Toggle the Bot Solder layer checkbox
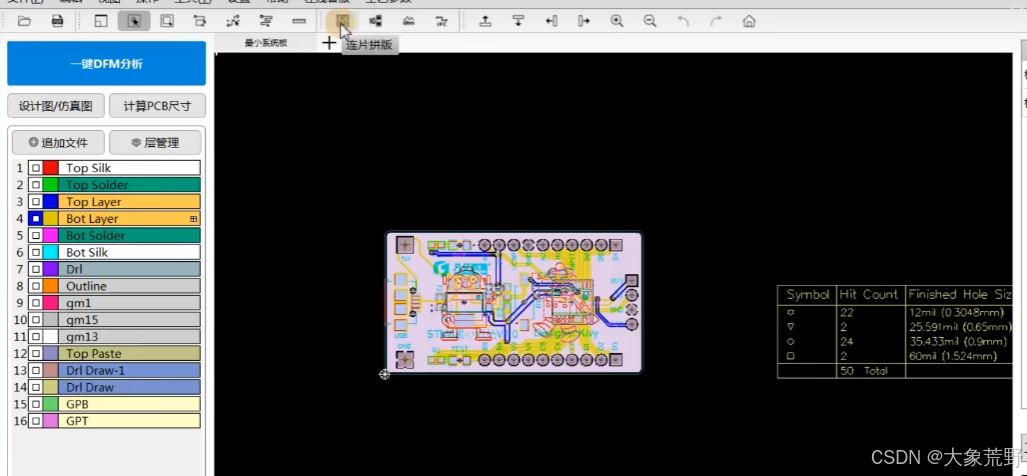This screenshot has height=476, width=1027. (x=35, y=236)
